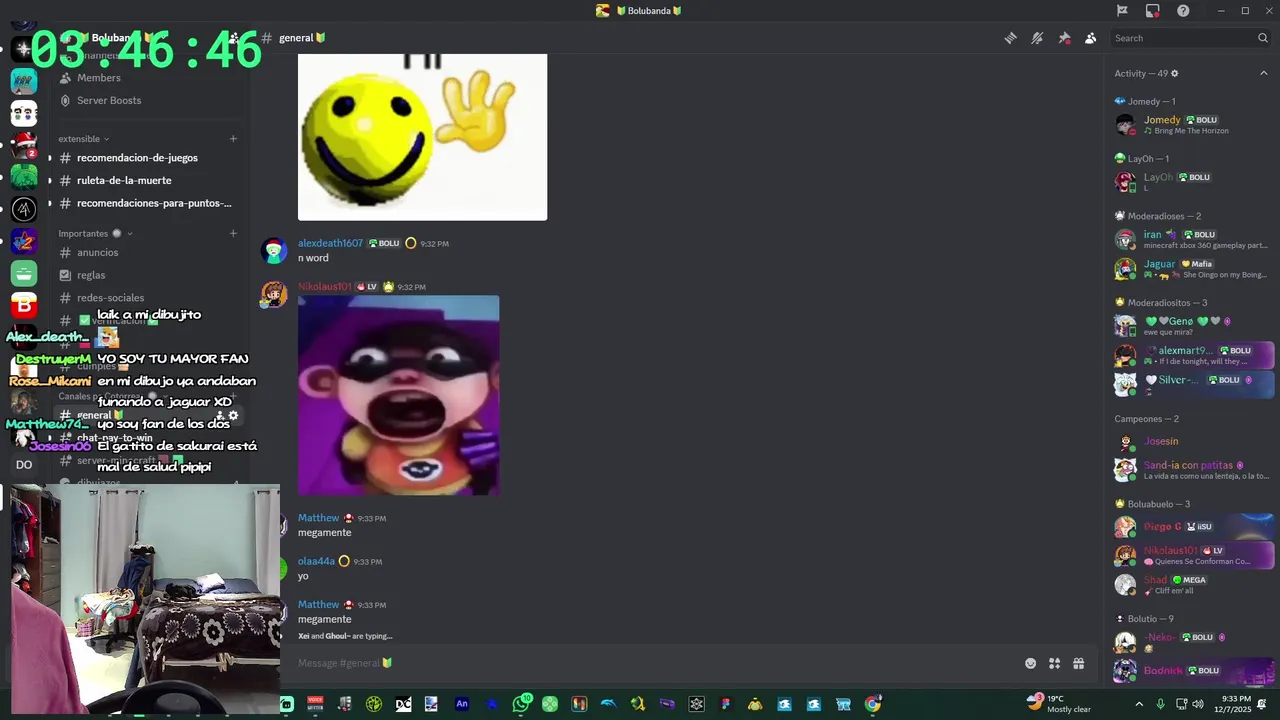Viewport: 1280px width, 720px height.
Task: Open the Inbox icon in title bar
Action: coord(1152,11)
